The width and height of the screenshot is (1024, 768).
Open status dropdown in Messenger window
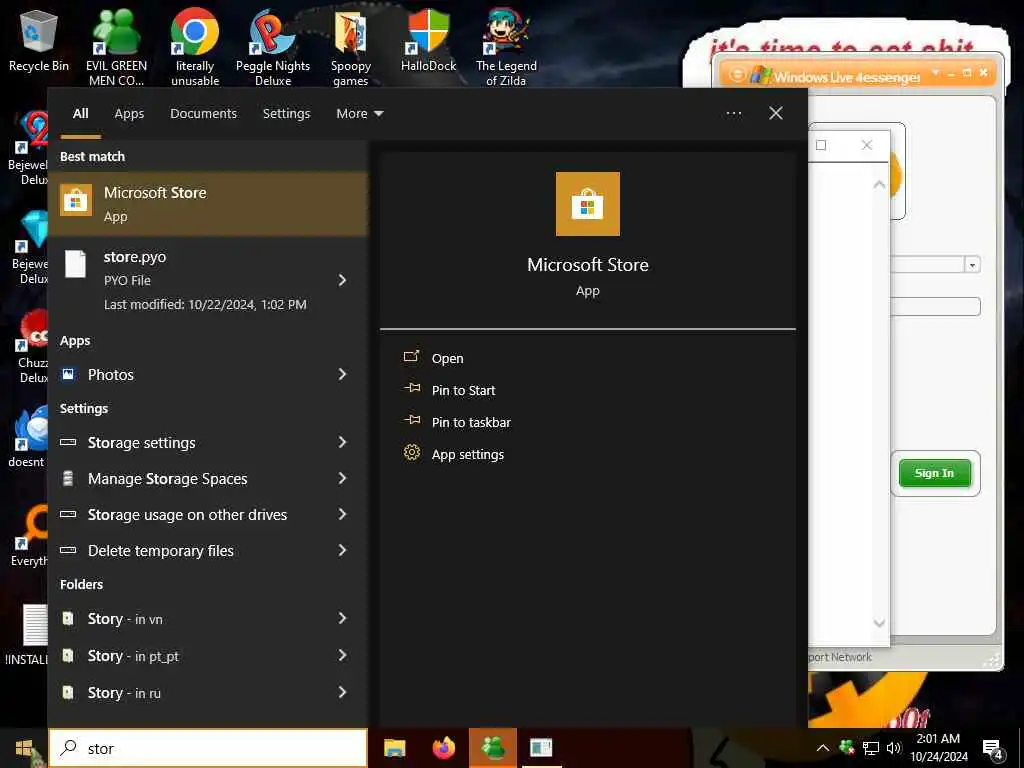coord(972,264)
